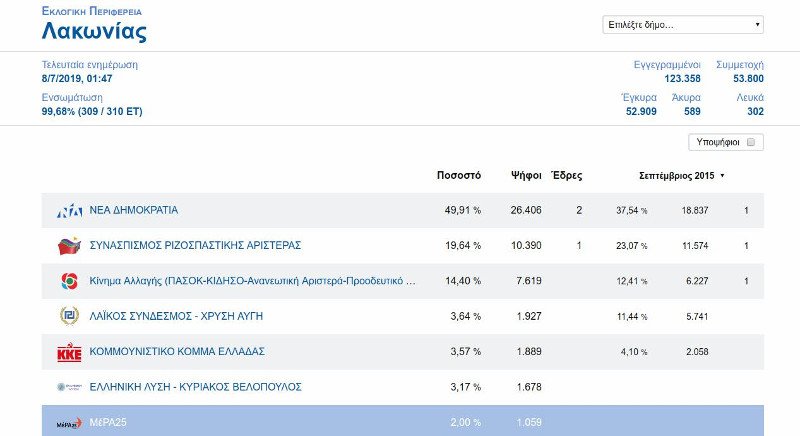
Task: Click the 14,40 % percentage cell
Action: point(463,280)
